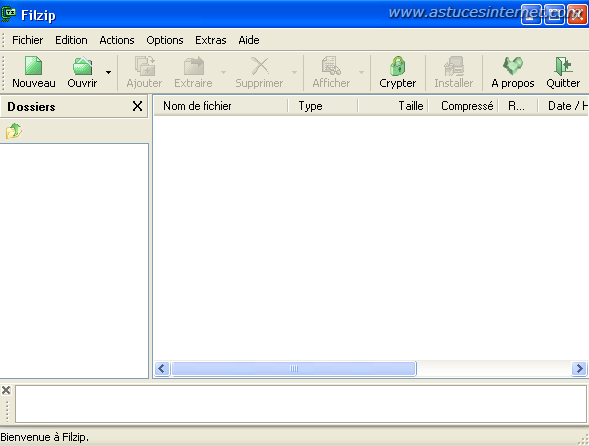Screen dimensions: 589x446
Task: Expand the Afficher dropdown arrow
Action: tap(361, 73)
